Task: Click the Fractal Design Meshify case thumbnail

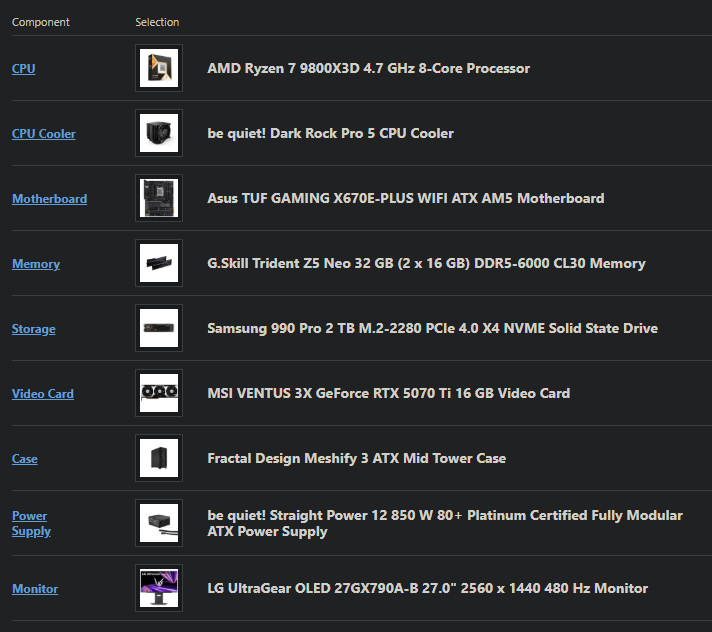Action: pyautogui.click(x=159, y=458)
